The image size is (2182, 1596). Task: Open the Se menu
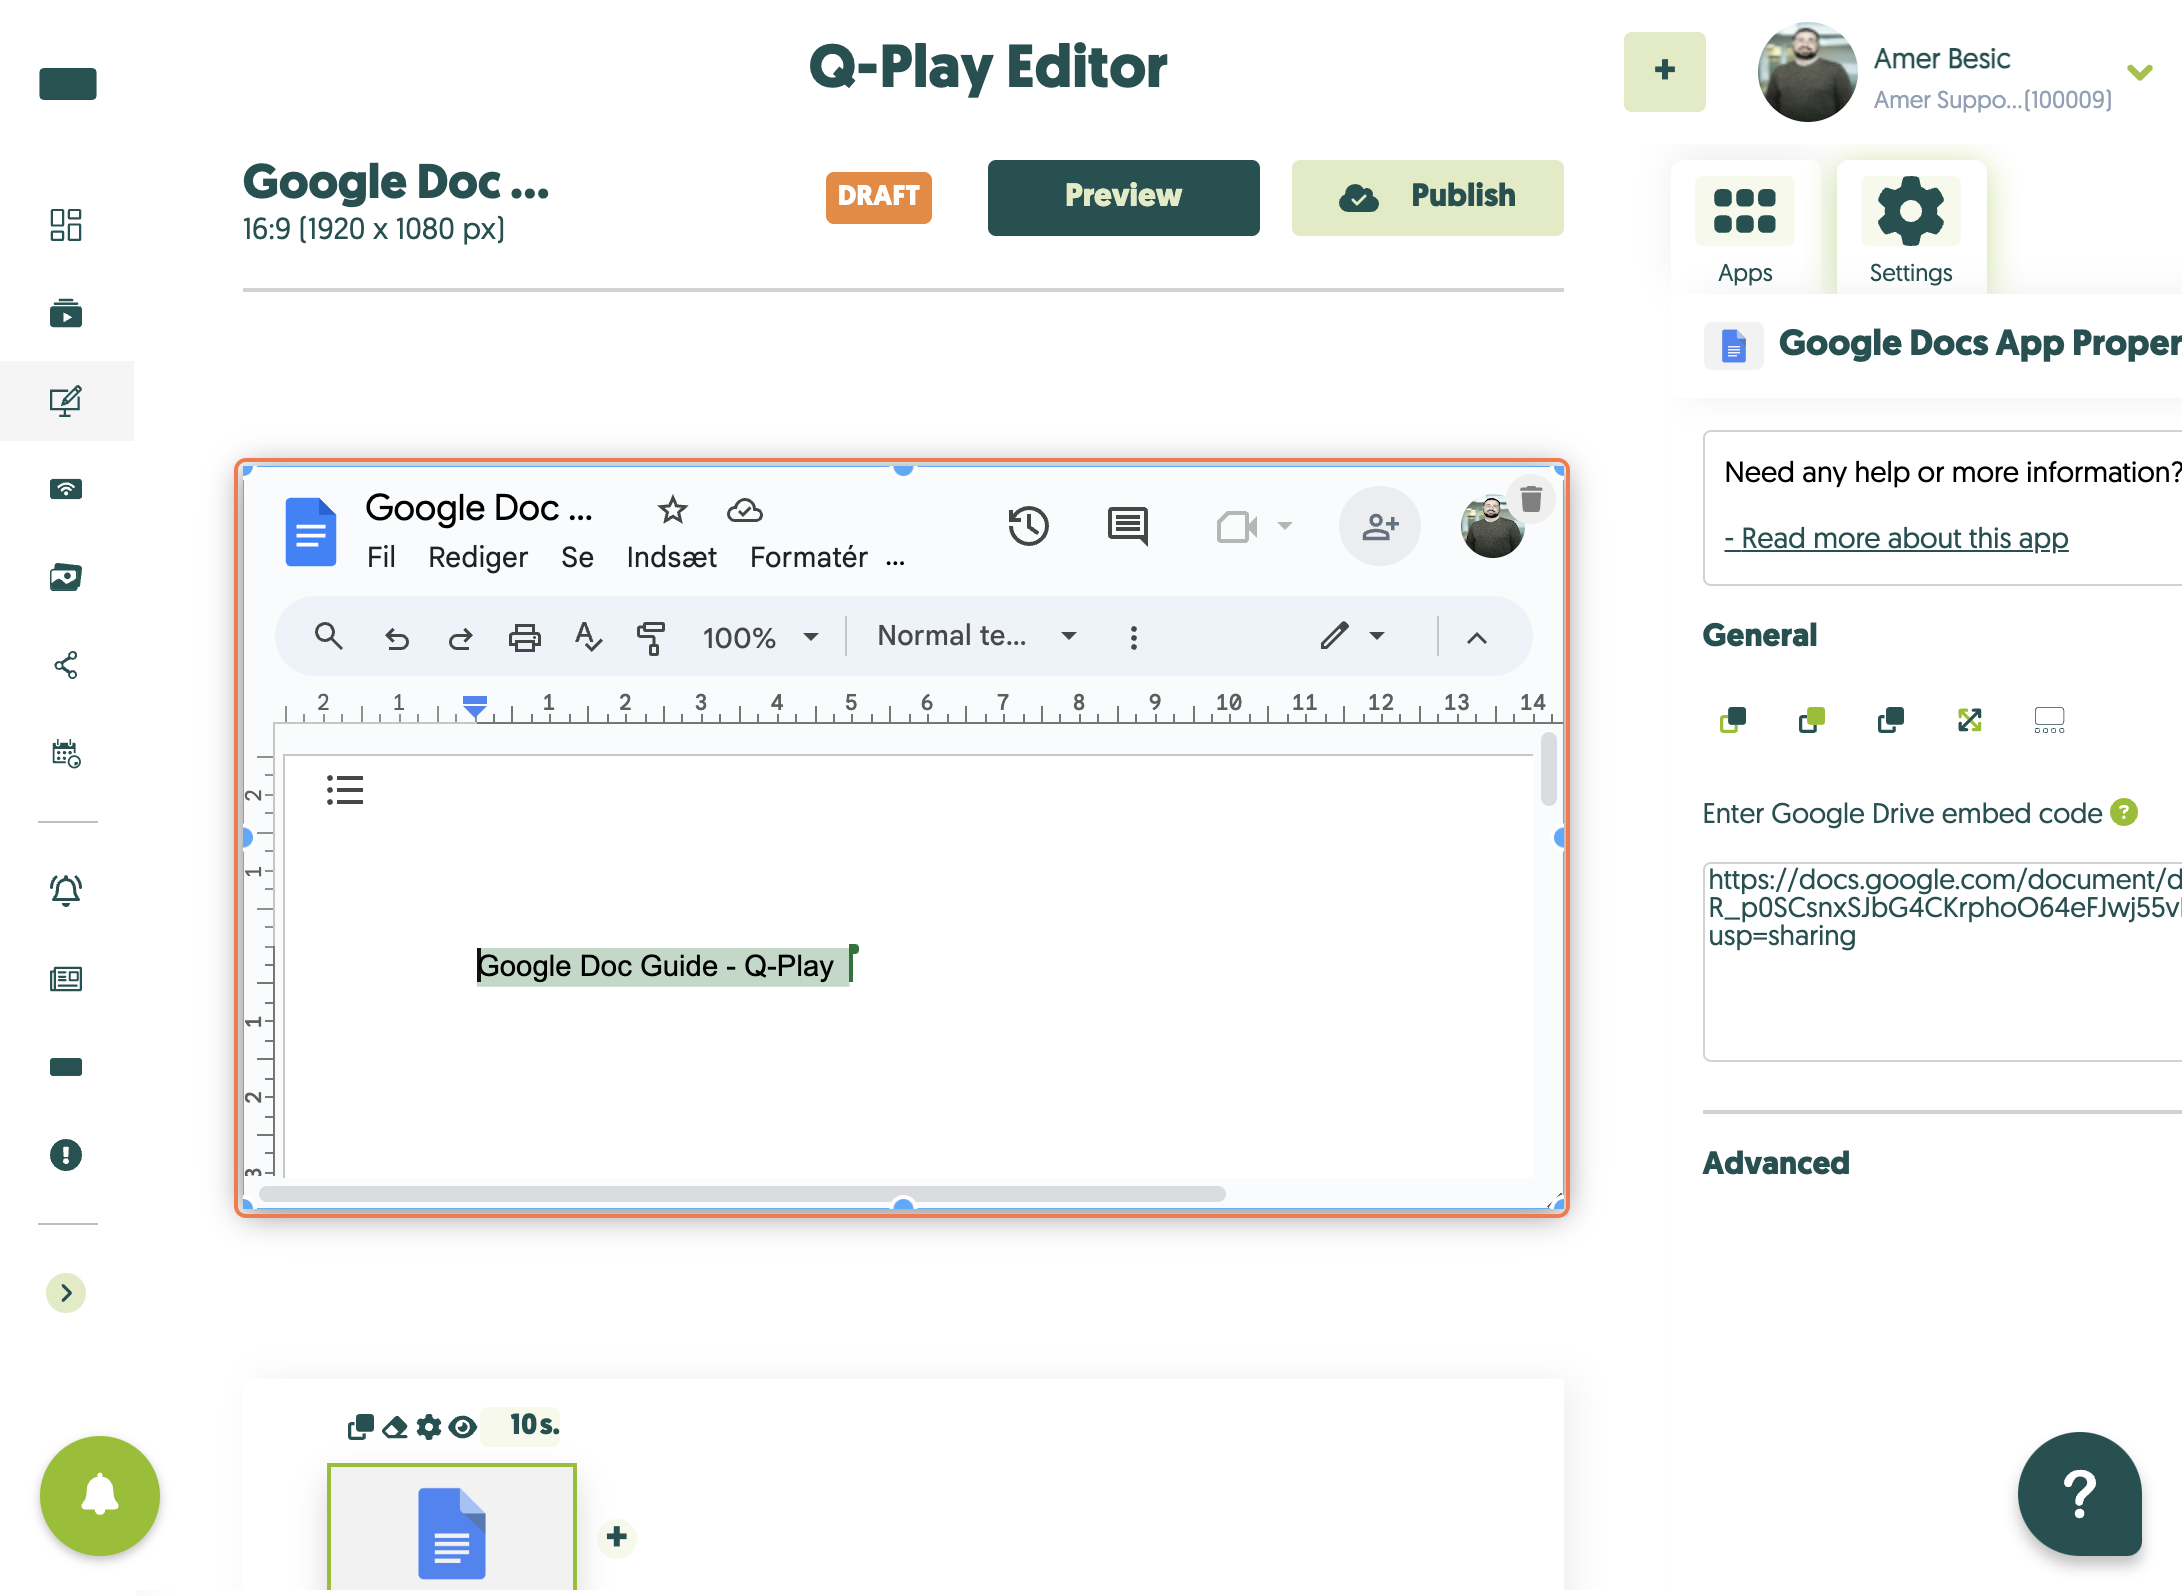tap(577, 557)
